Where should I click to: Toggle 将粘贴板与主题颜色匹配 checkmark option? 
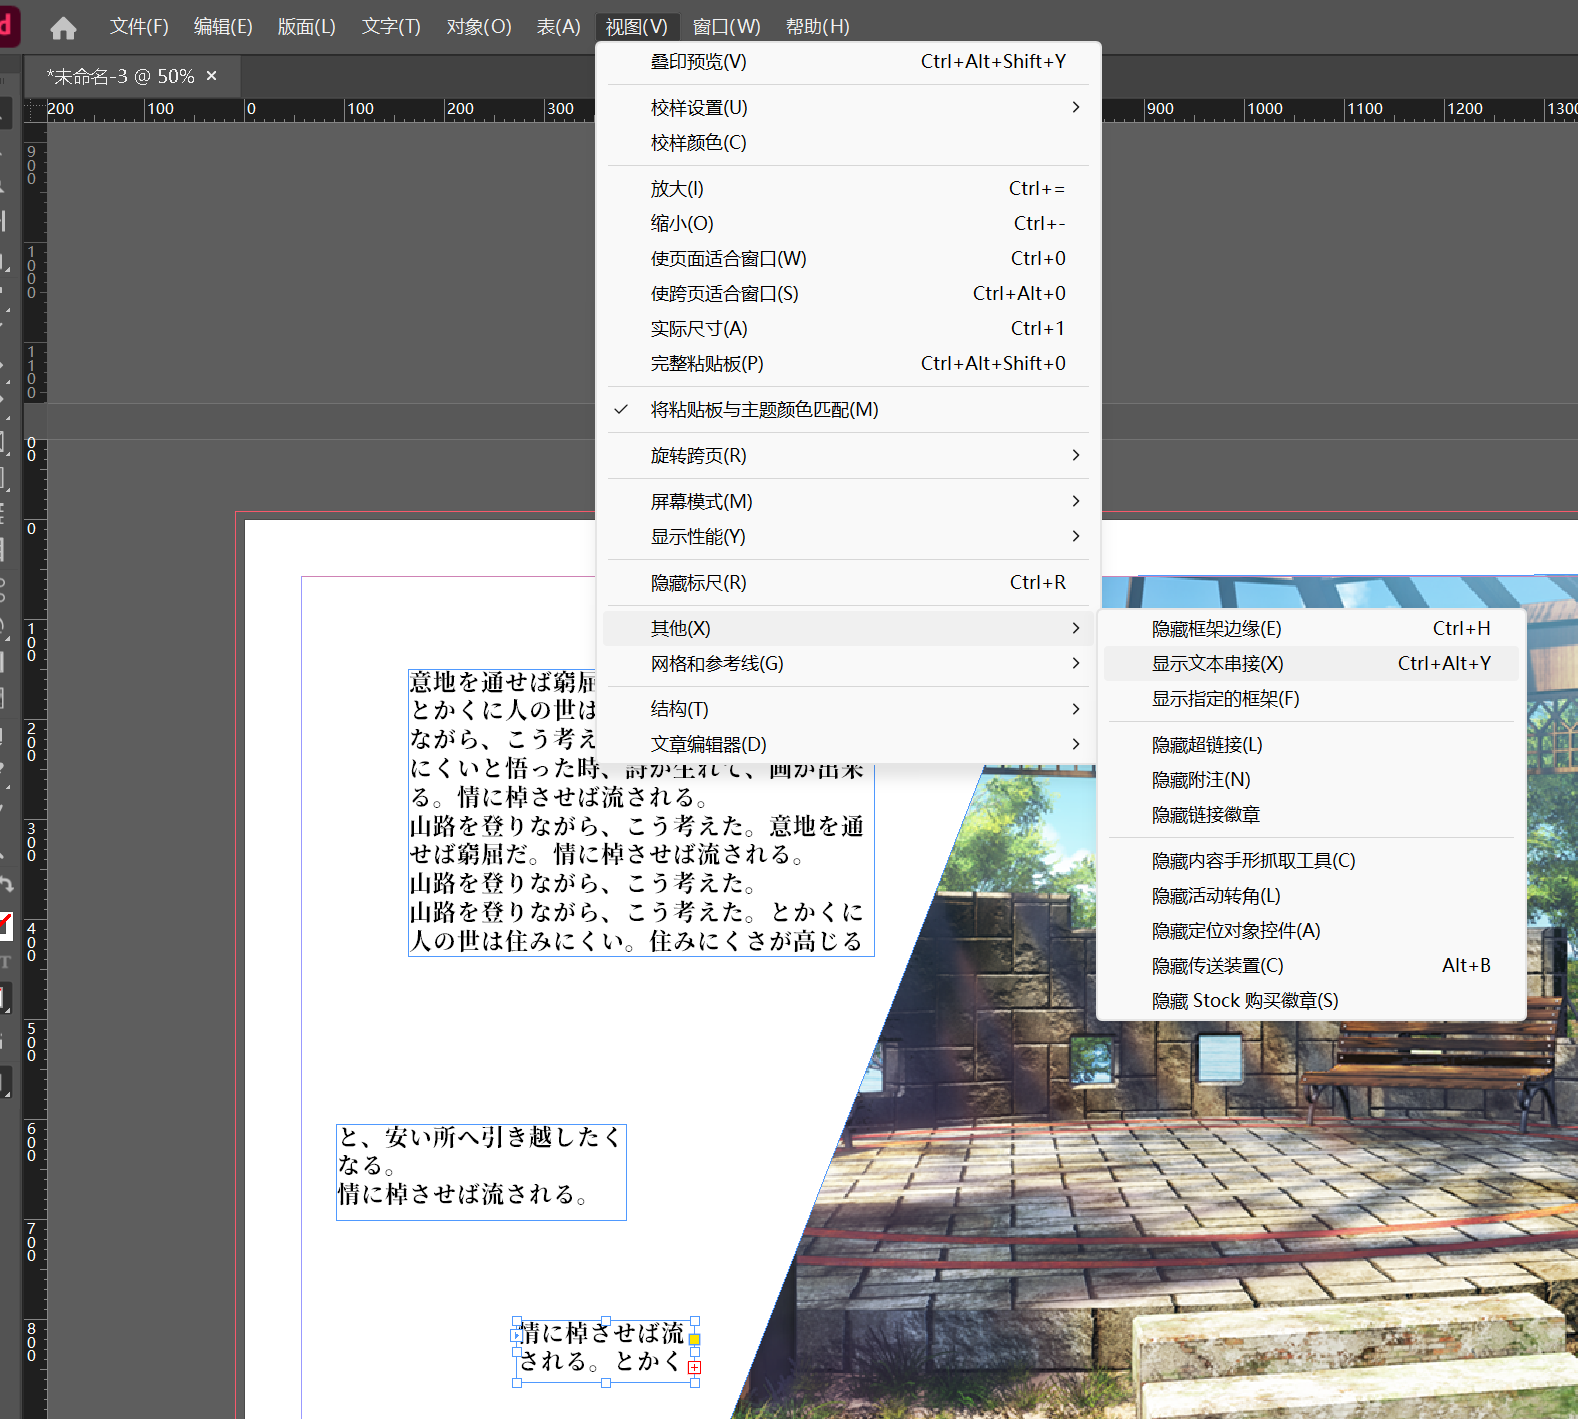[764, 410]
